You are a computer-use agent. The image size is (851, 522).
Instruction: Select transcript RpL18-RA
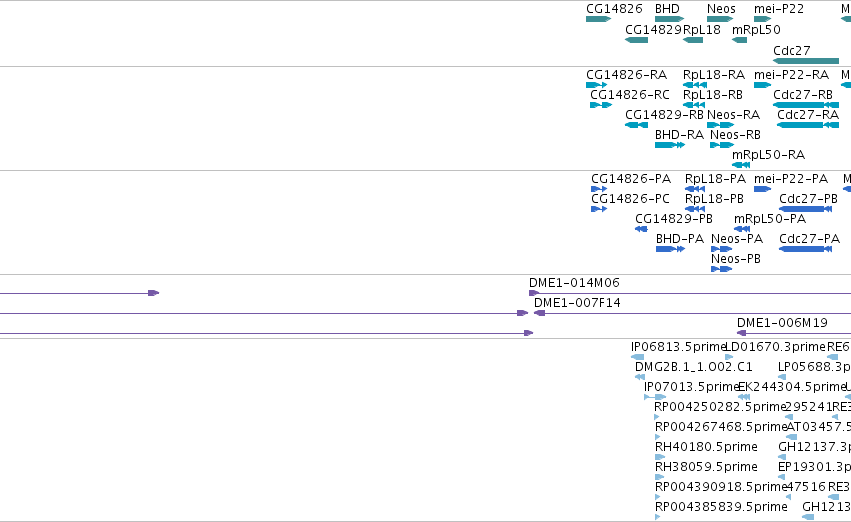pos(695,85)
